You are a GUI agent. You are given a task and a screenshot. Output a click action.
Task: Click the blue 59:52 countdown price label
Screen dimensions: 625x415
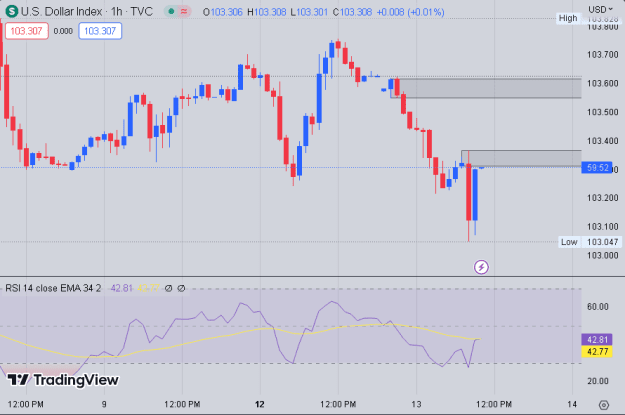597,167
